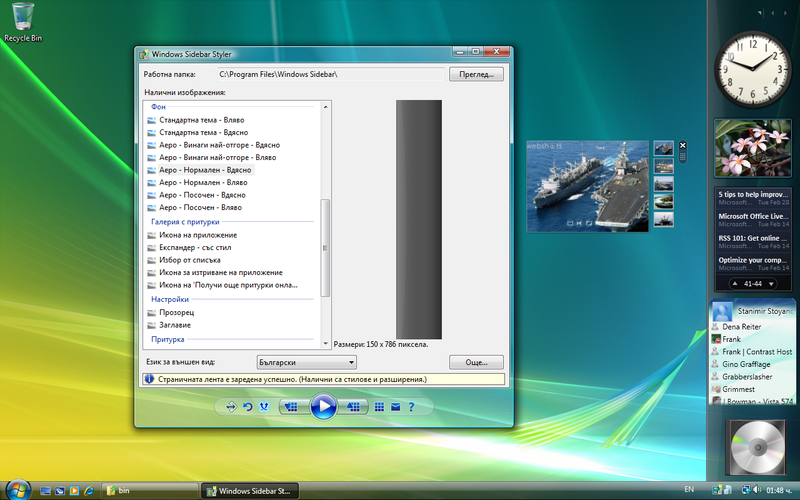Select 'Аеро - Винаги най-отгоре - Вляво'
The height and width of the screenshot is (500, 800).
pos(217,157)
